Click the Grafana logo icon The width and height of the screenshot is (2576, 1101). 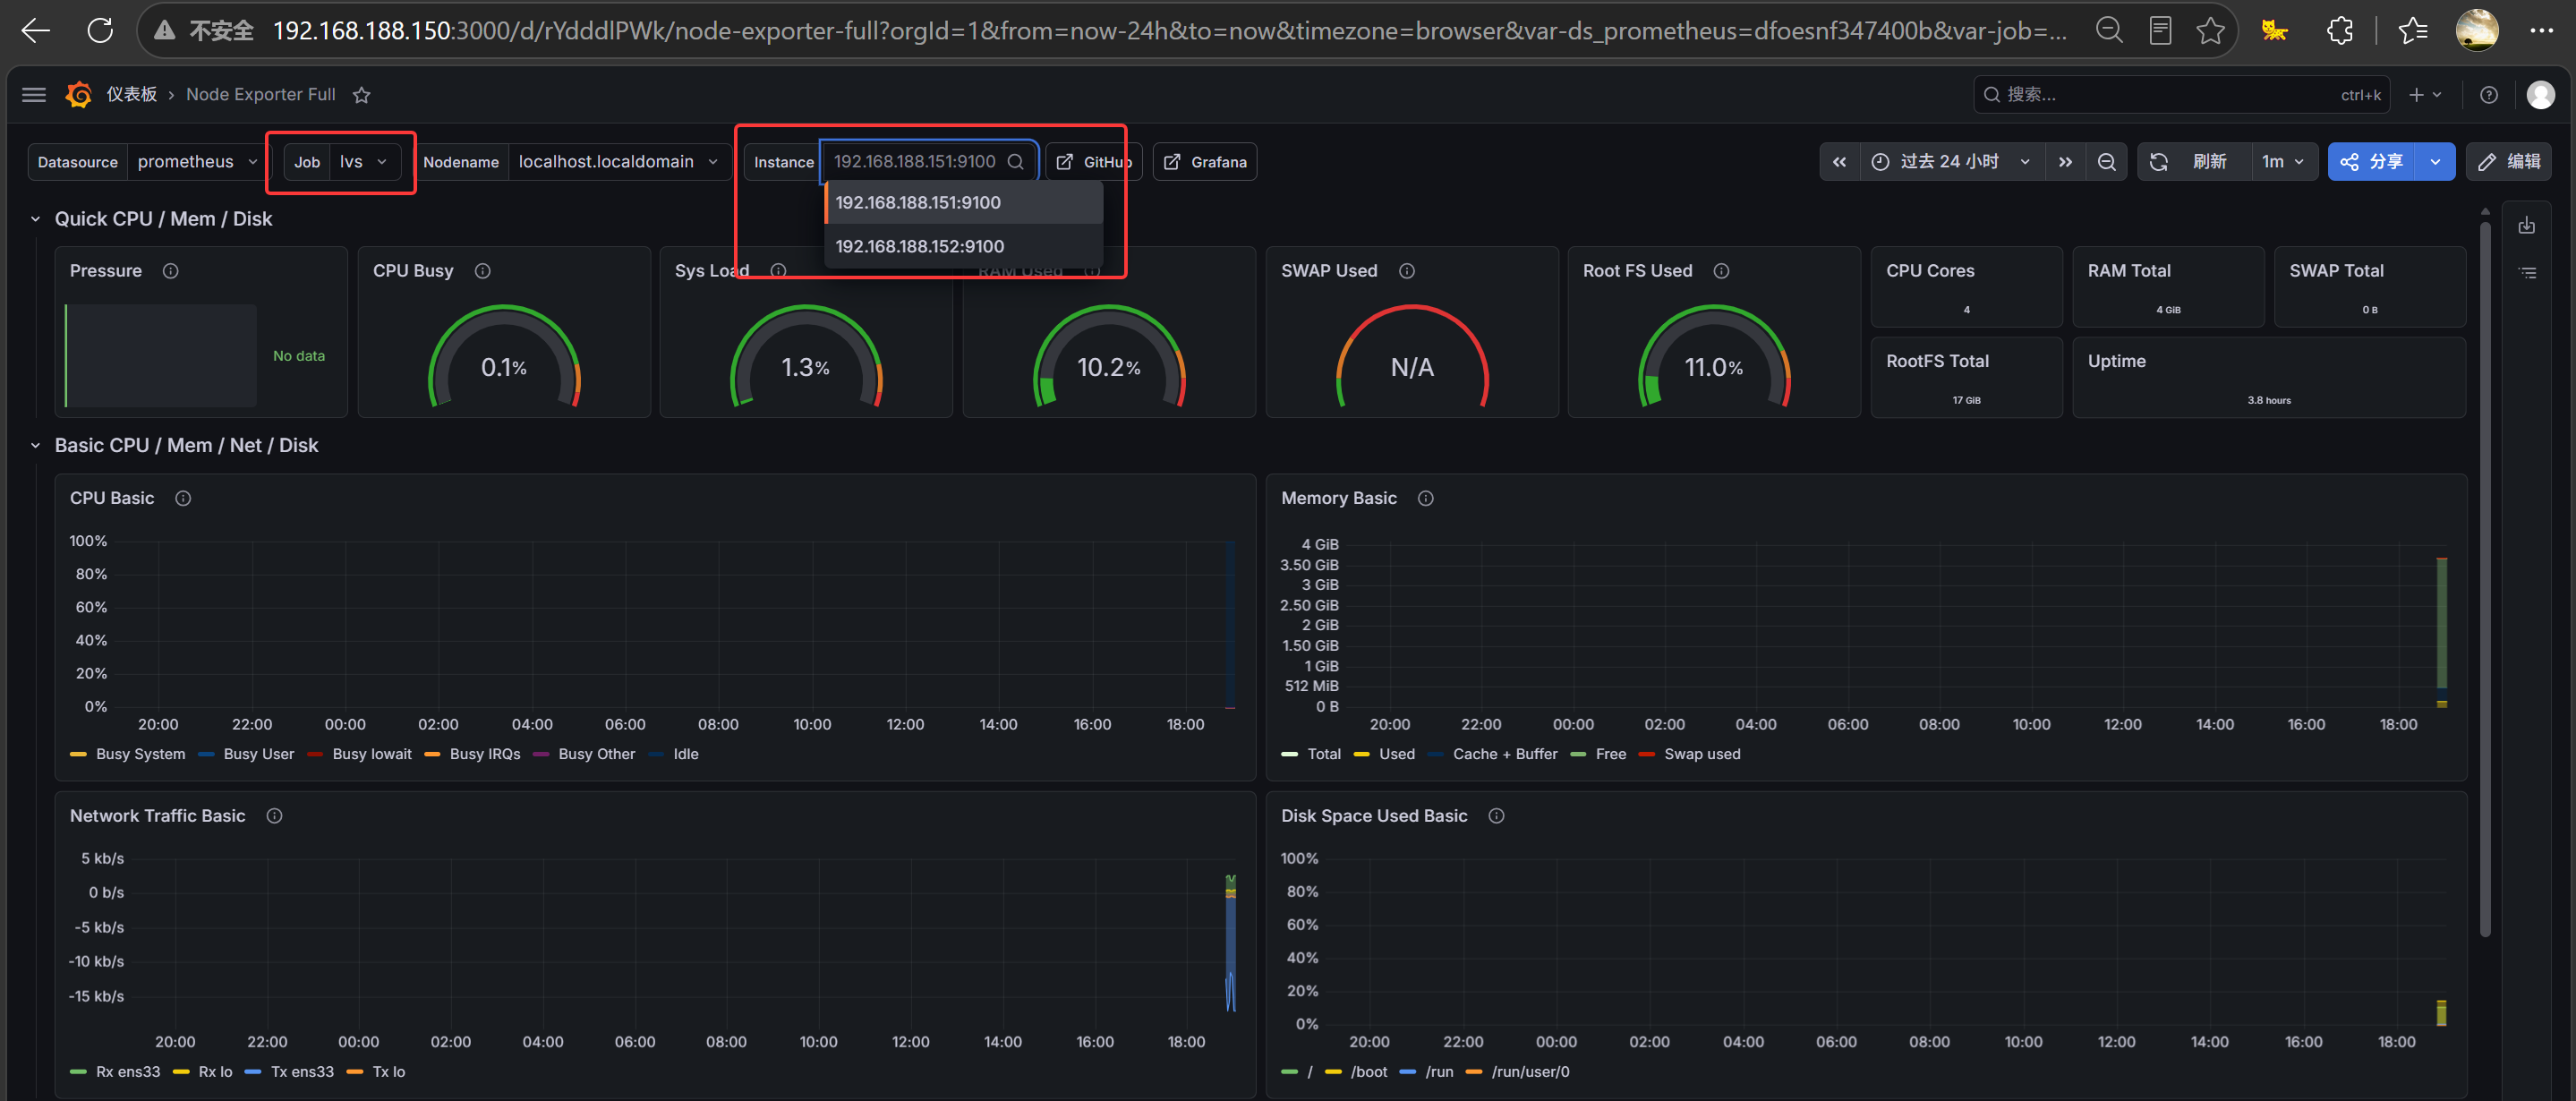(78, 94)
